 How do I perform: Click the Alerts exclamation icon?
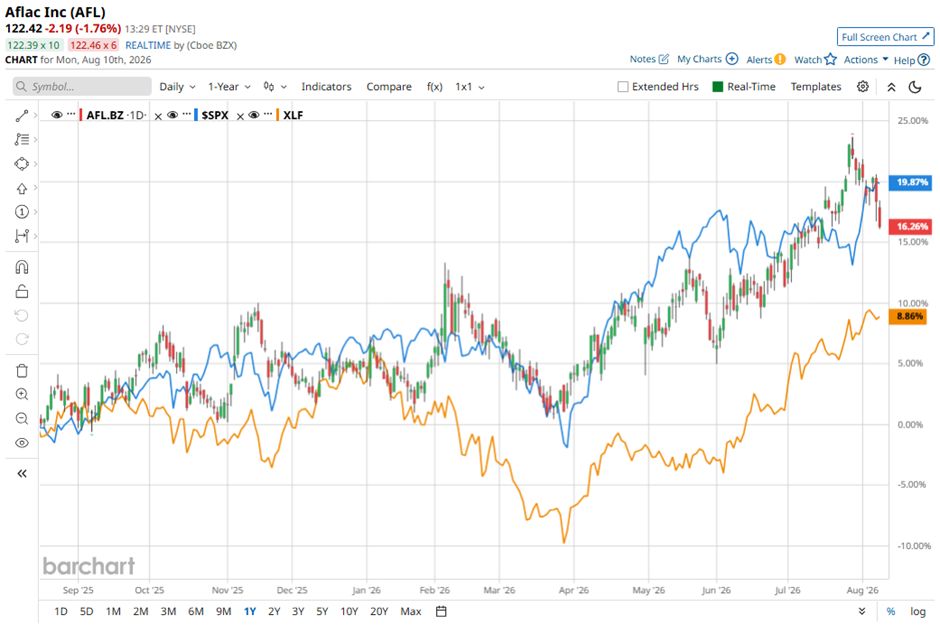780,59
